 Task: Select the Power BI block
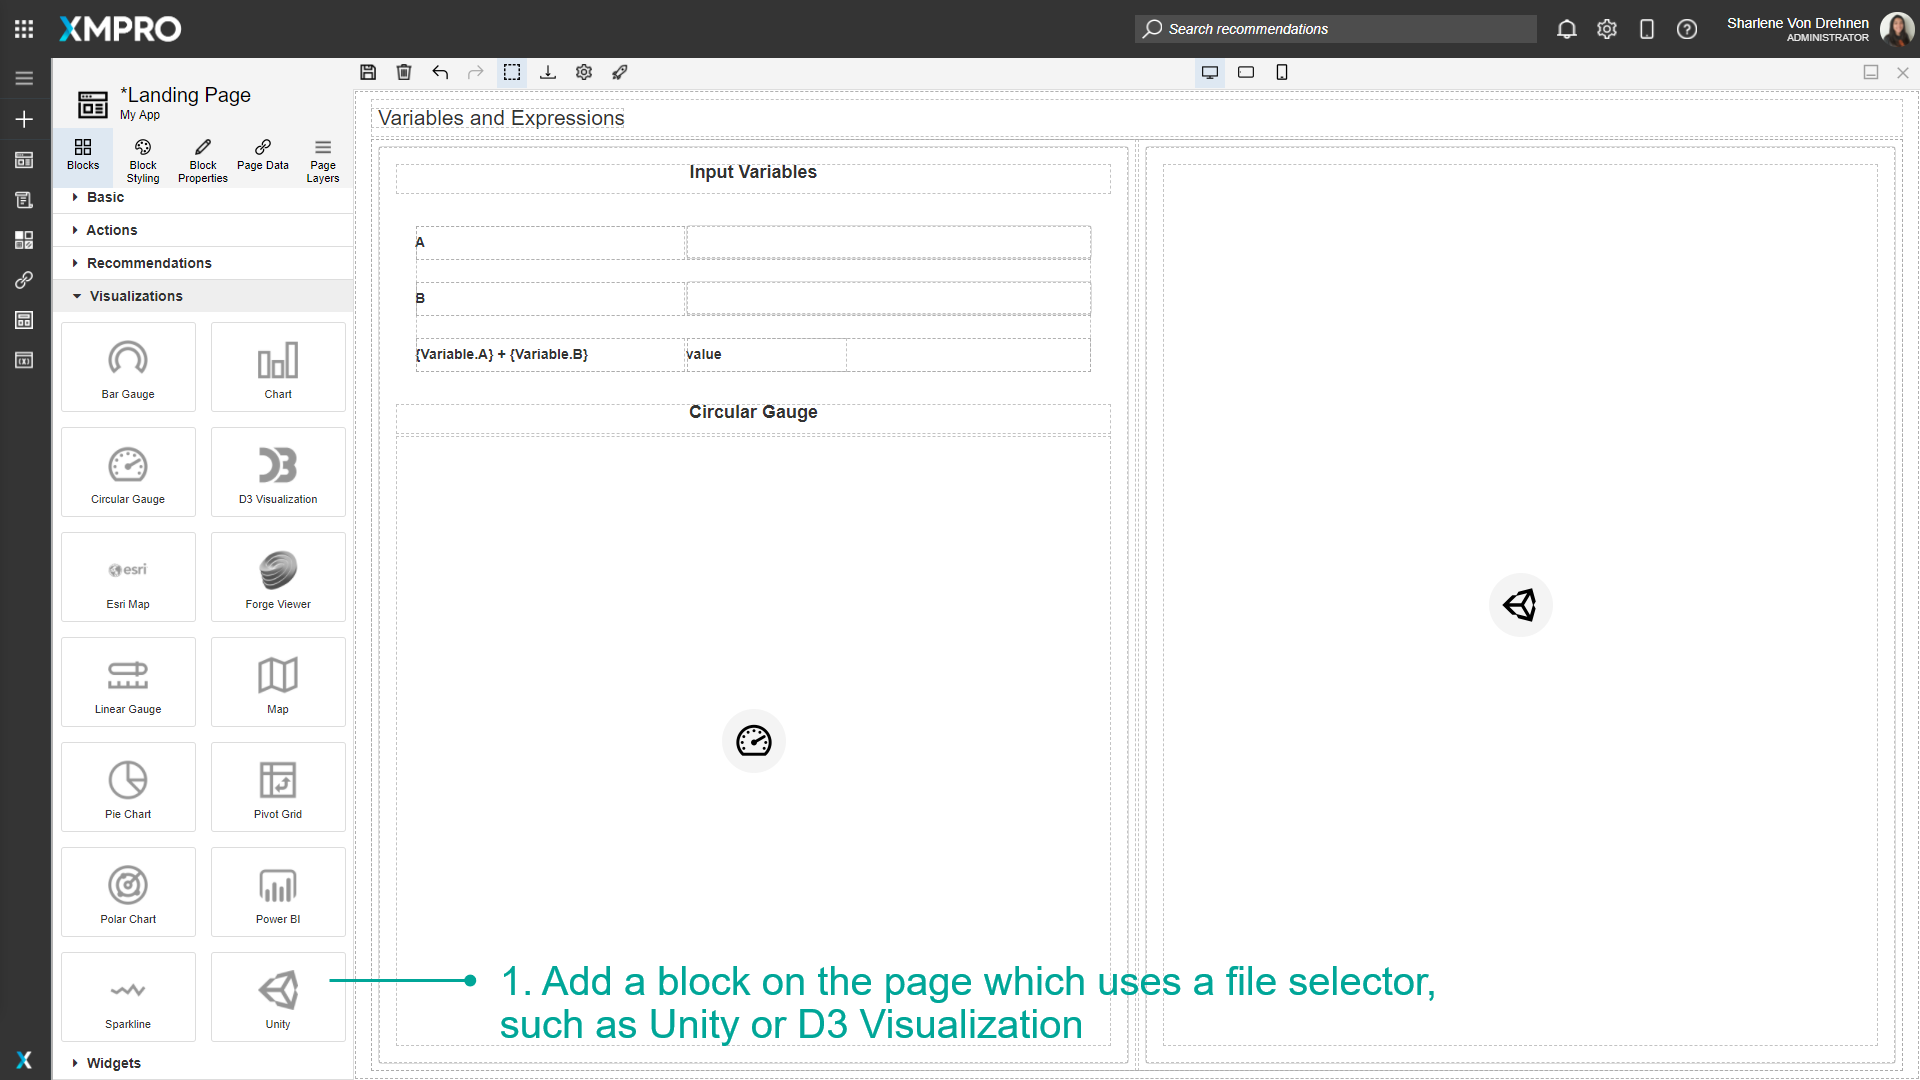tap(277, 891)
